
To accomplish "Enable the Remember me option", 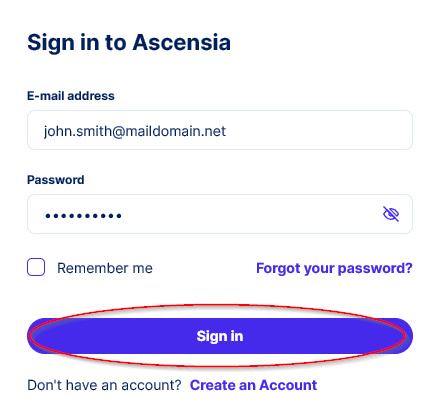I will pos(36,267).
